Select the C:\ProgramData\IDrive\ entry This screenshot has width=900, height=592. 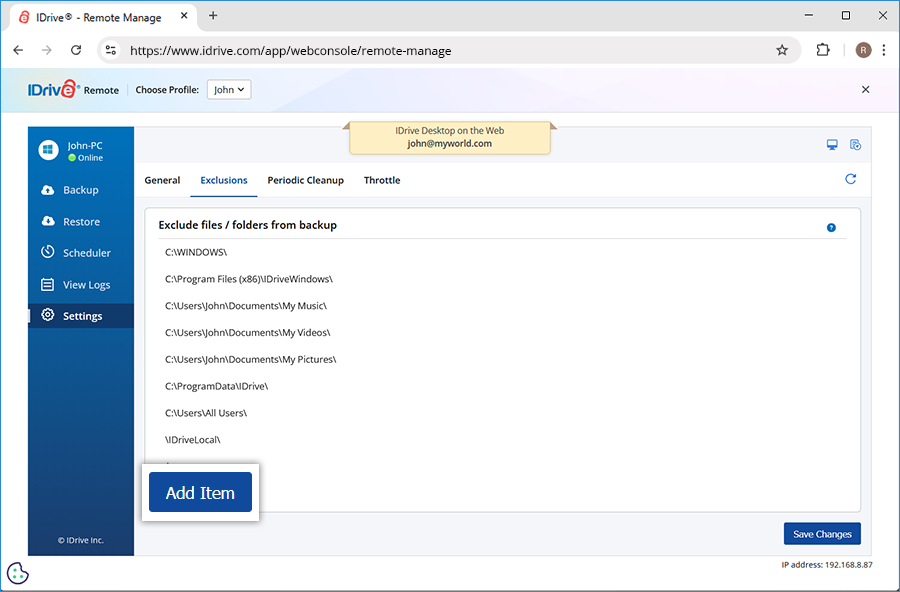[x=216, y=386]
